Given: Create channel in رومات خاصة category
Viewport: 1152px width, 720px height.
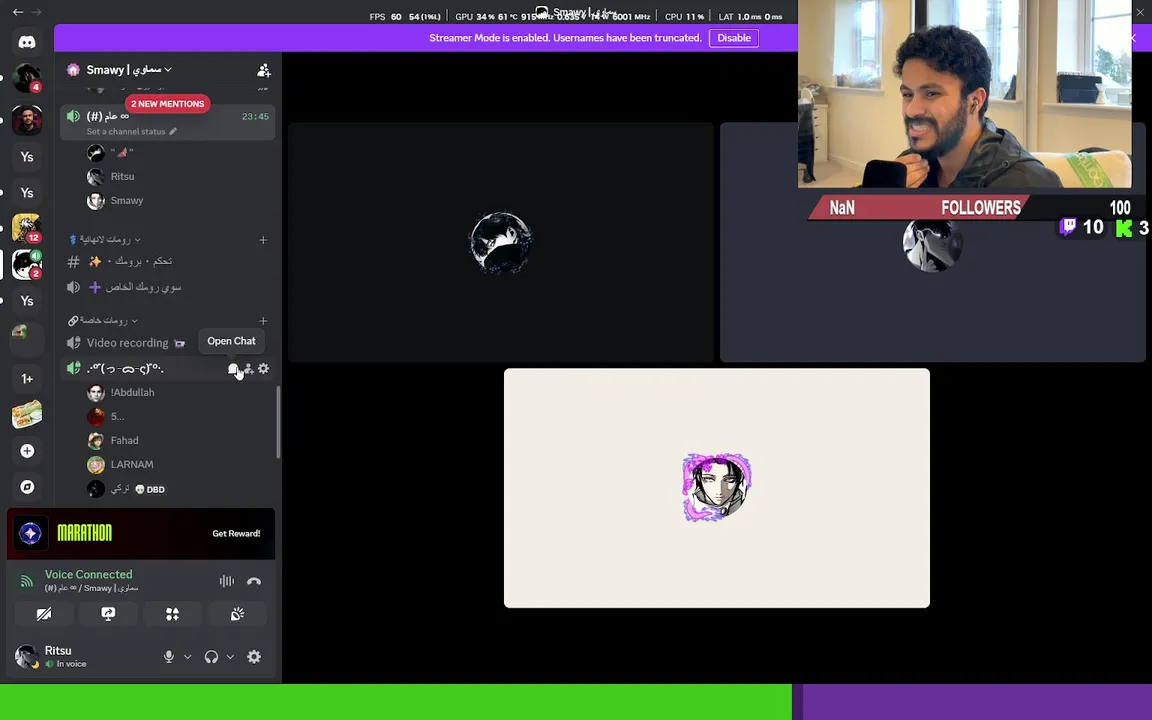Looking at the screenshot, I should (263, 320).
